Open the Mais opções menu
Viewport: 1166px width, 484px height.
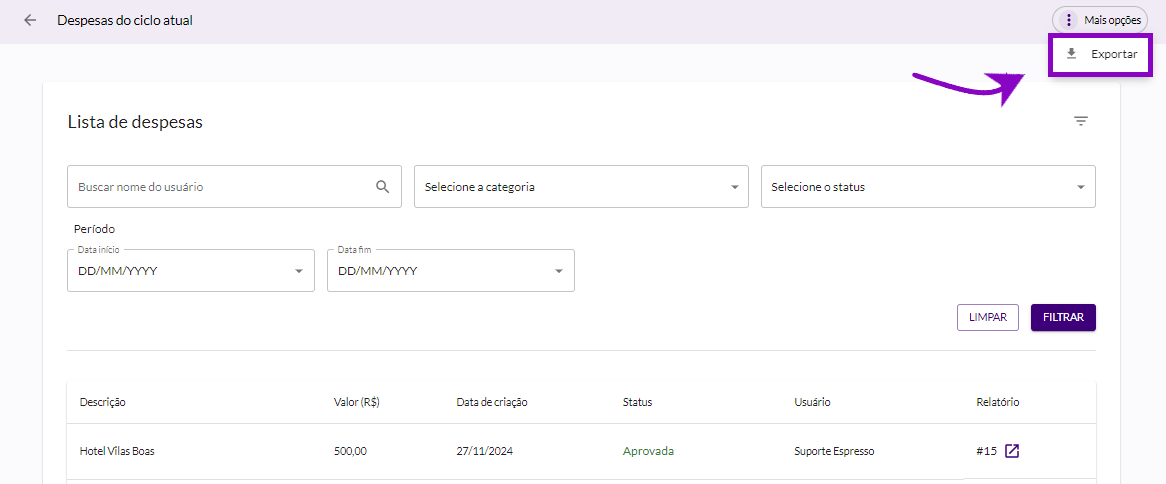tap(1099, 20)
